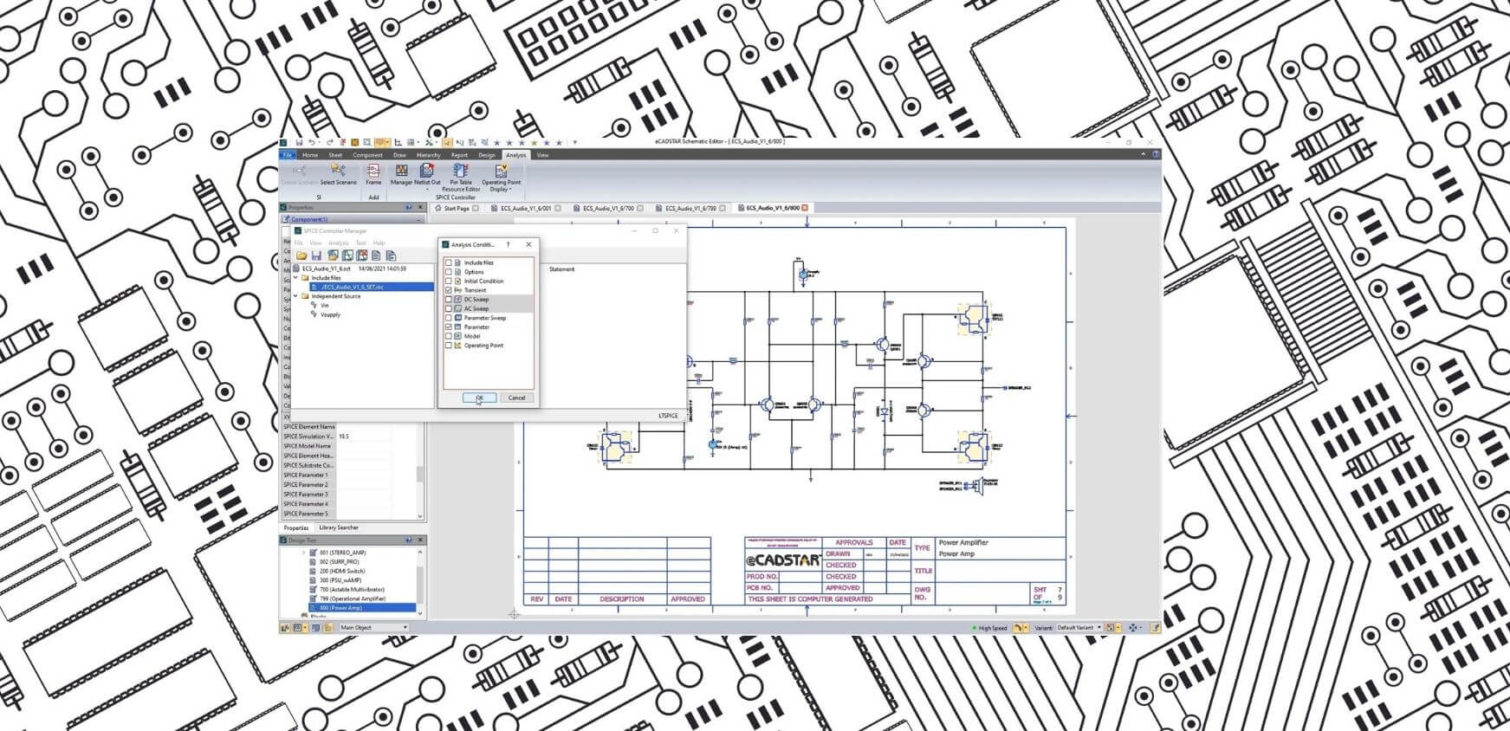Open the SPICE Controller Manager ribbon icon
This screenshot has width=1510, height=731.
401,171
